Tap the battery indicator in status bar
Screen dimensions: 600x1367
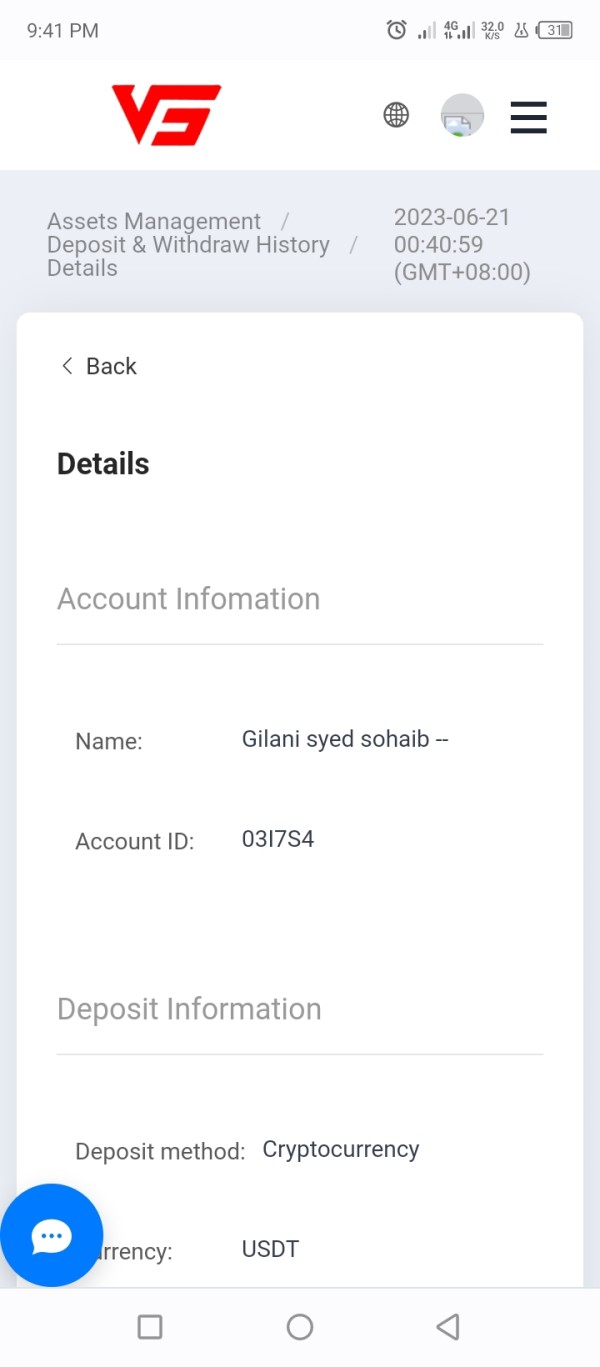pos(555,30)
